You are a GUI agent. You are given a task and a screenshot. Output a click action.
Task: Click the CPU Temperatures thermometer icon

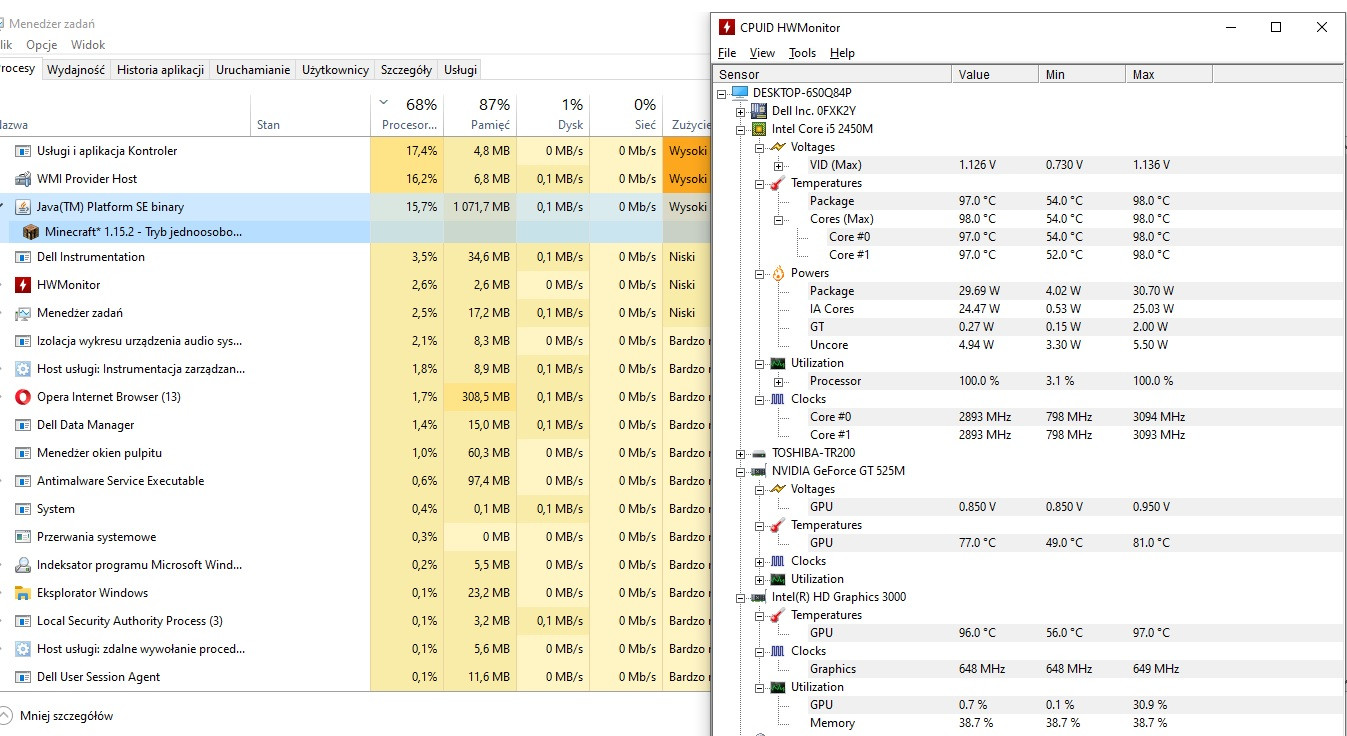tap(778, 183)
